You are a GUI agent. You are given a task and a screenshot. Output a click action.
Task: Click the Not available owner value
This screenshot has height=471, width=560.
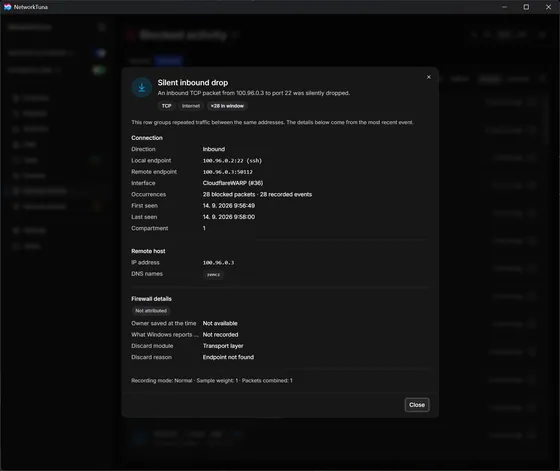pos(220,324)
